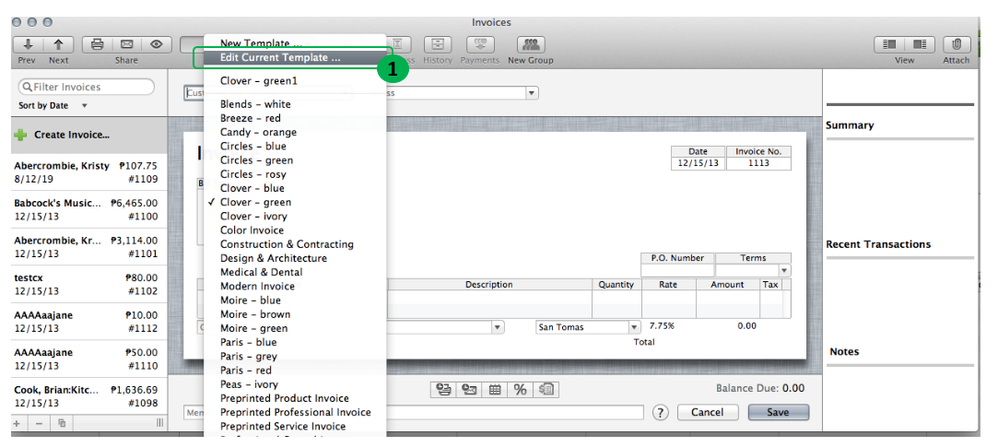998x448 pixels.
Task: Click the Description column header
Action: [x=489, y=284]
